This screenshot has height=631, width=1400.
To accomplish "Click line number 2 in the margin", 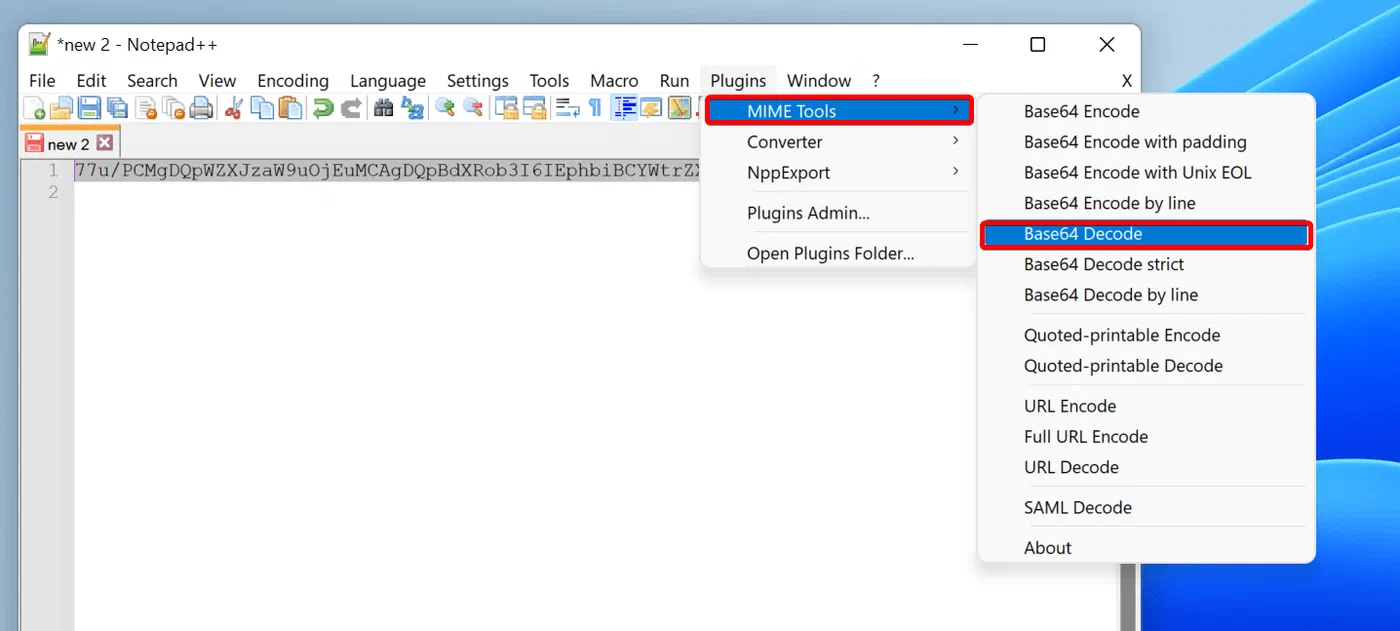I will coord(54,191).
